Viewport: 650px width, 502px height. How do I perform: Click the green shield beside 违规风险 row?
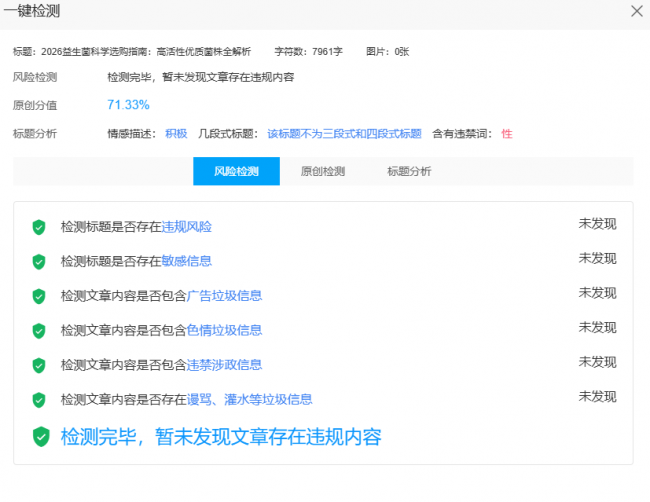pos(39,227)
